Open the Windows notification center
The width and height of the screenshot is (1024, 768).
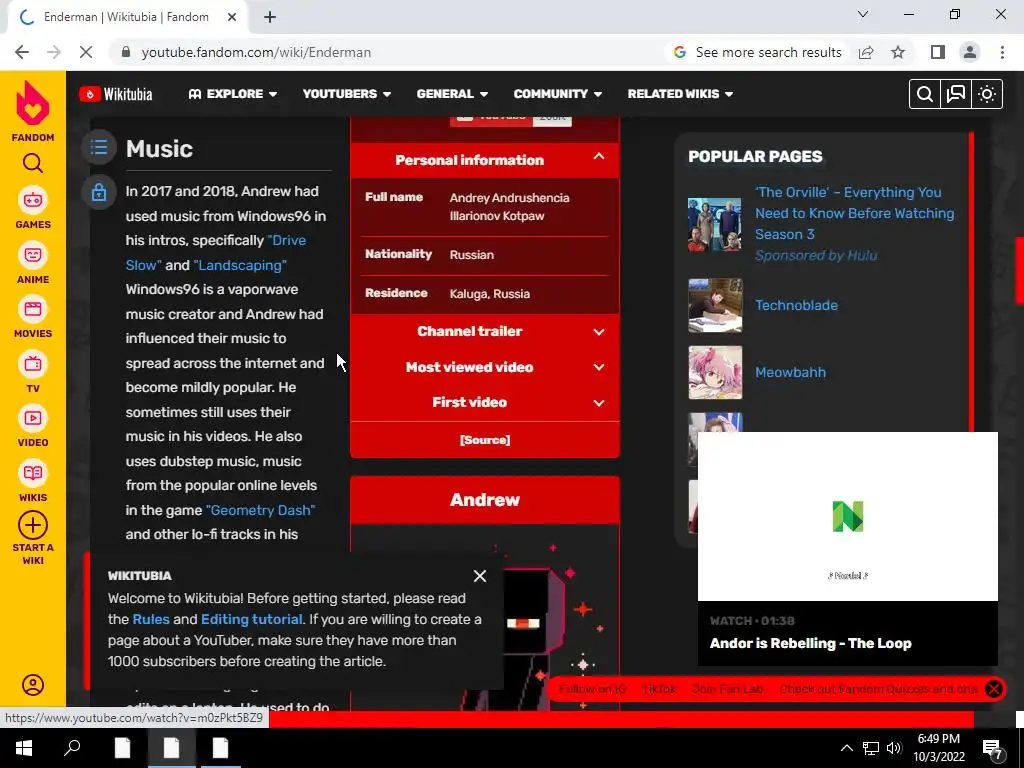click(x=993, y=748)
